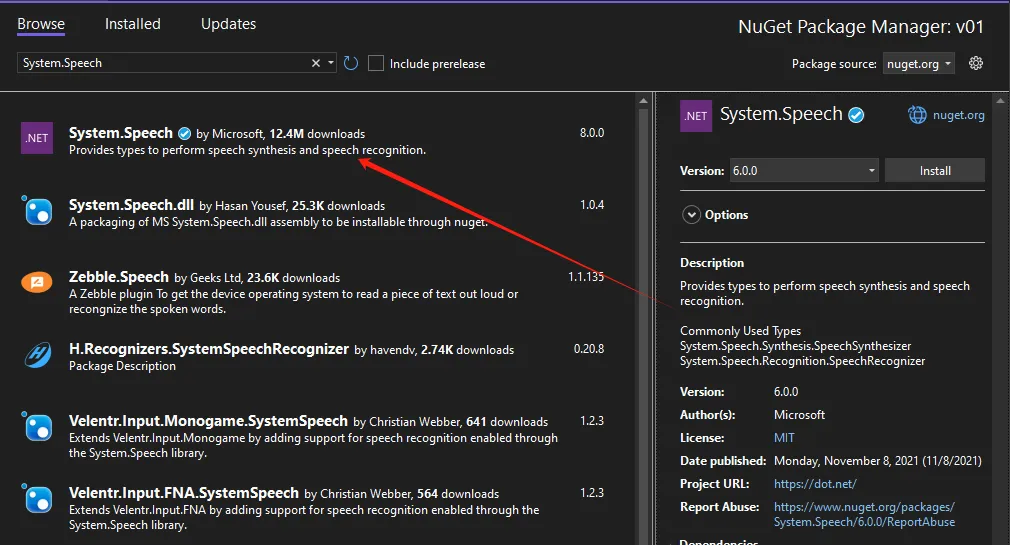The height and width of the screenshot is (545, 1010).
Task: Click version 0.20.8 of H.Recognizers
Action: [x=589, y=349]
